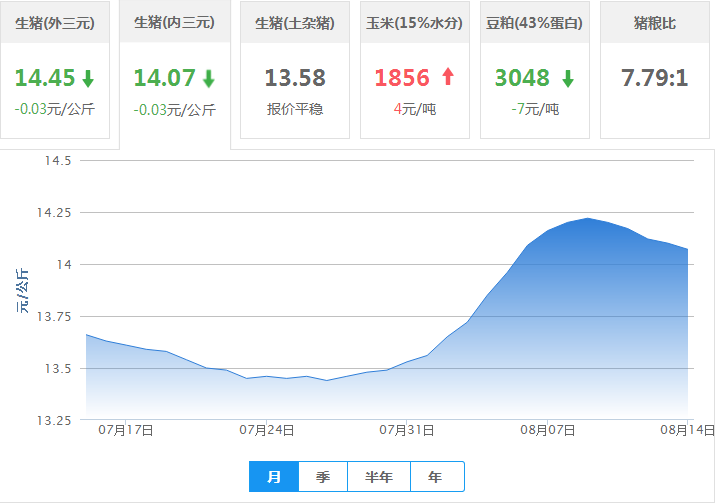Click the 7.79:1 ratio value
Viewport: 716px width, 504px height.
[655, 78]
